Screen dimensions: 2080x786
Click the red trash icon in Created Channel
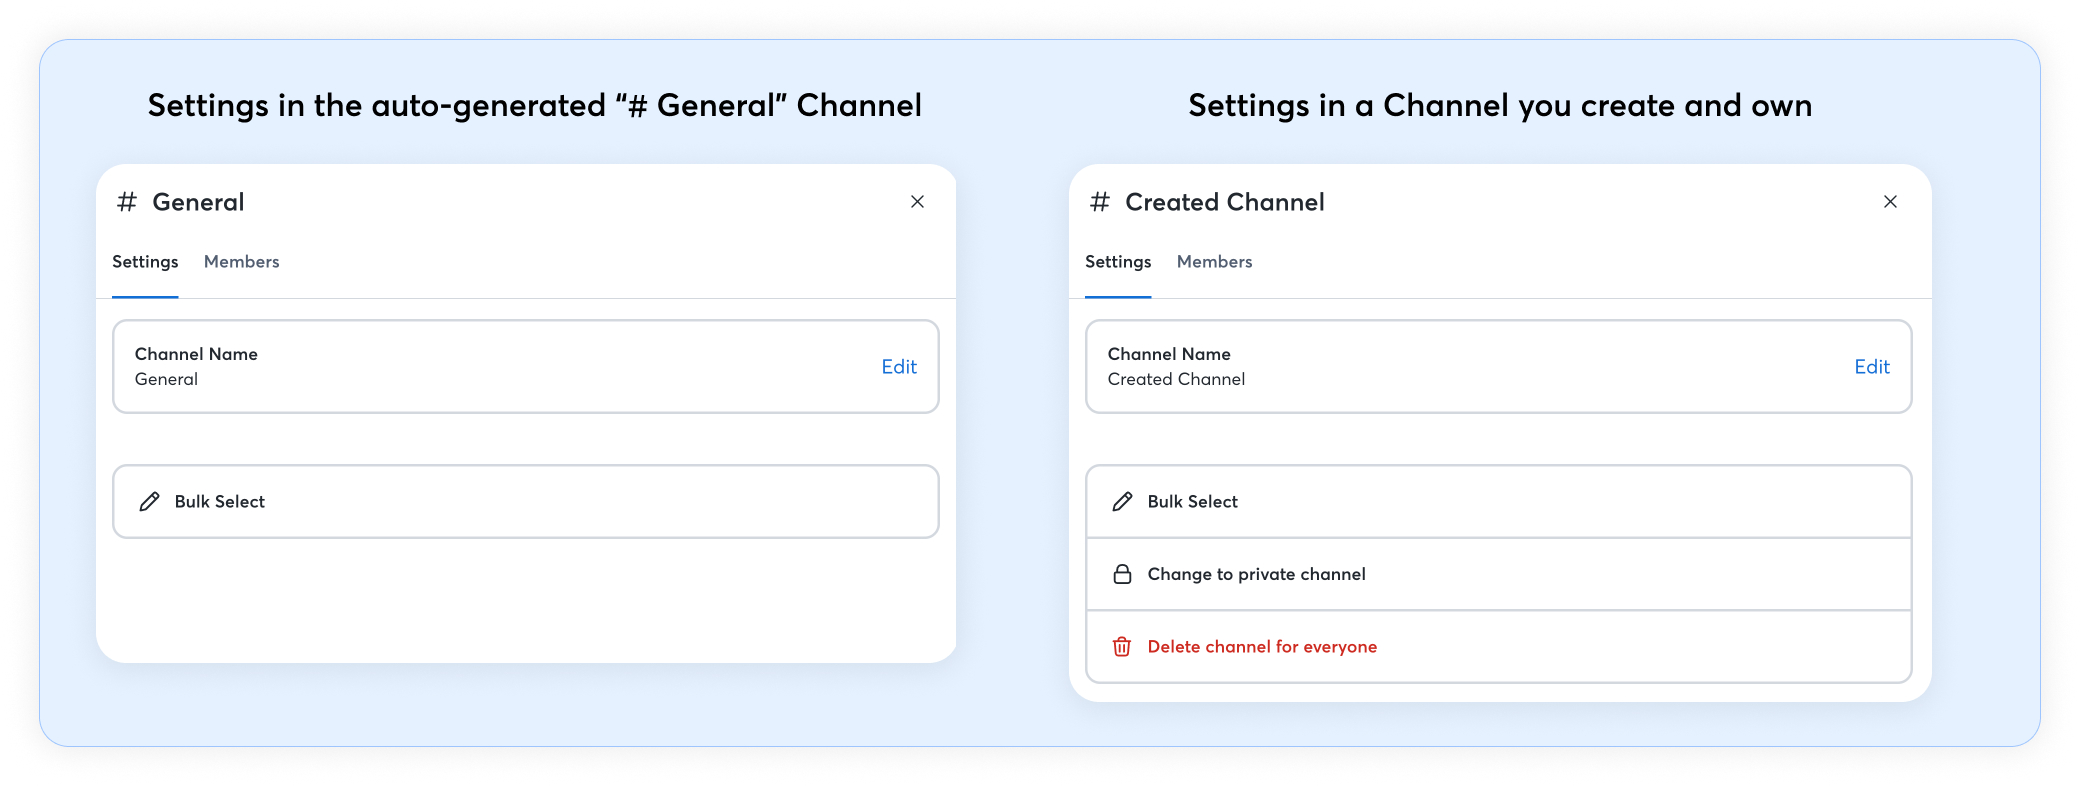(x=1122, y=647)
